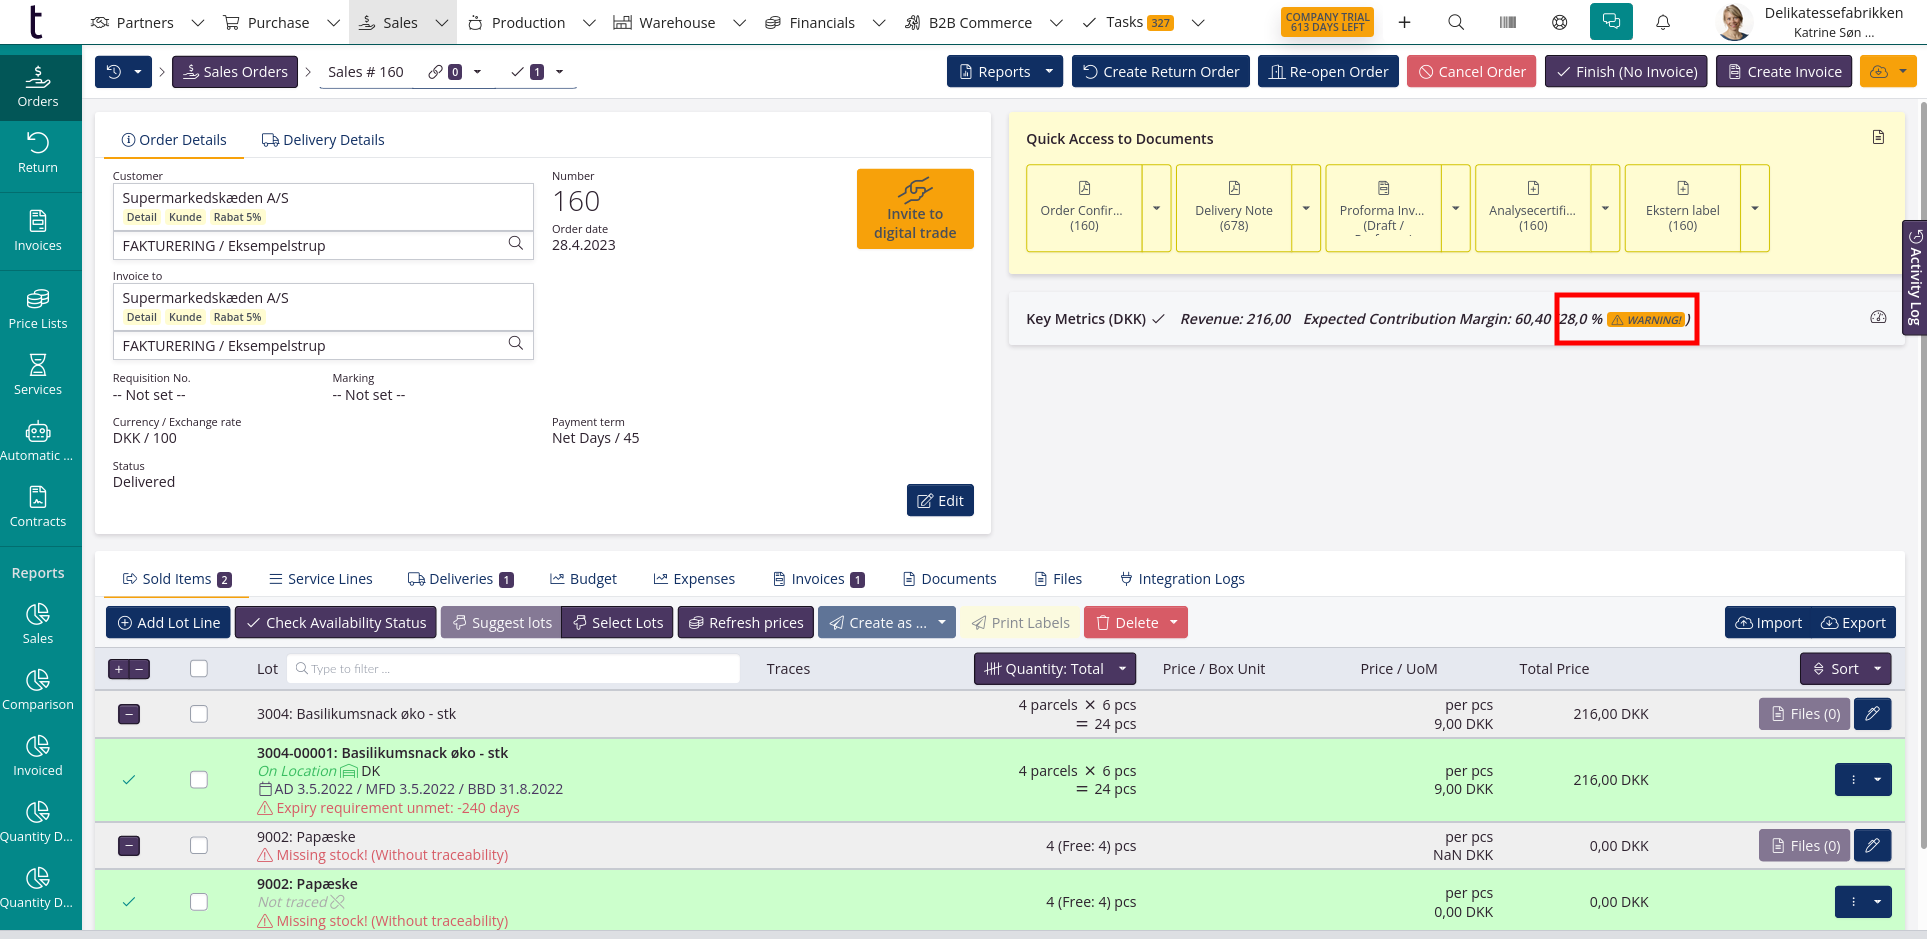The width and height of the screenshot is (1927, 939).
Task: Click the Cancel Order button
Action: (x=1471, y=72)
